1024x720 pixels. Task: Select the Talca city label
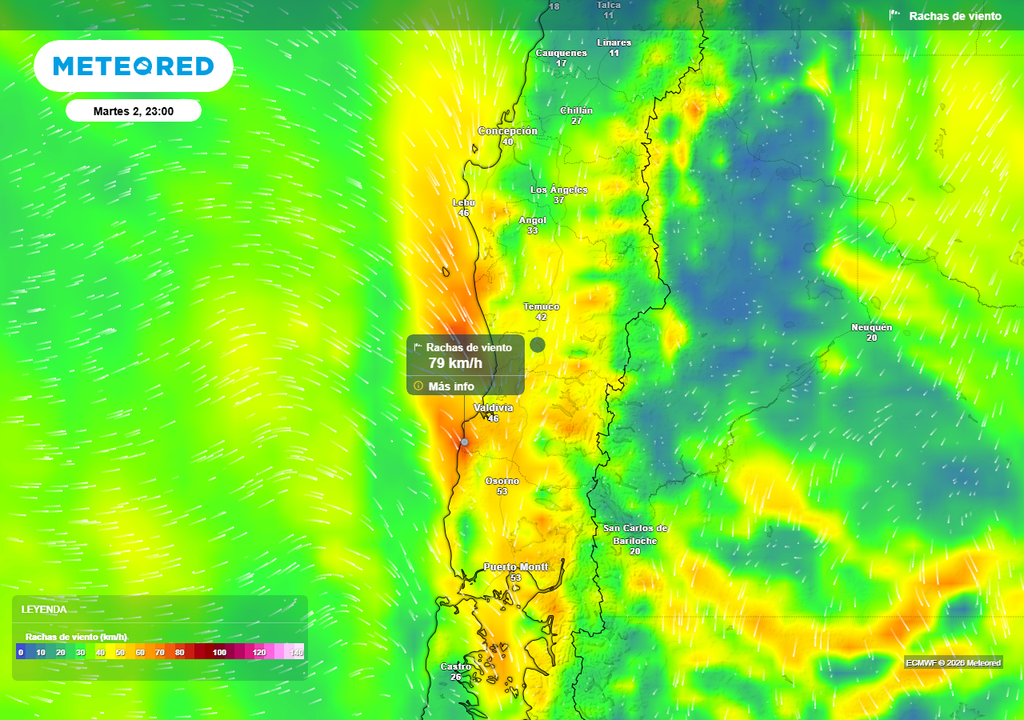coord(608,5)
